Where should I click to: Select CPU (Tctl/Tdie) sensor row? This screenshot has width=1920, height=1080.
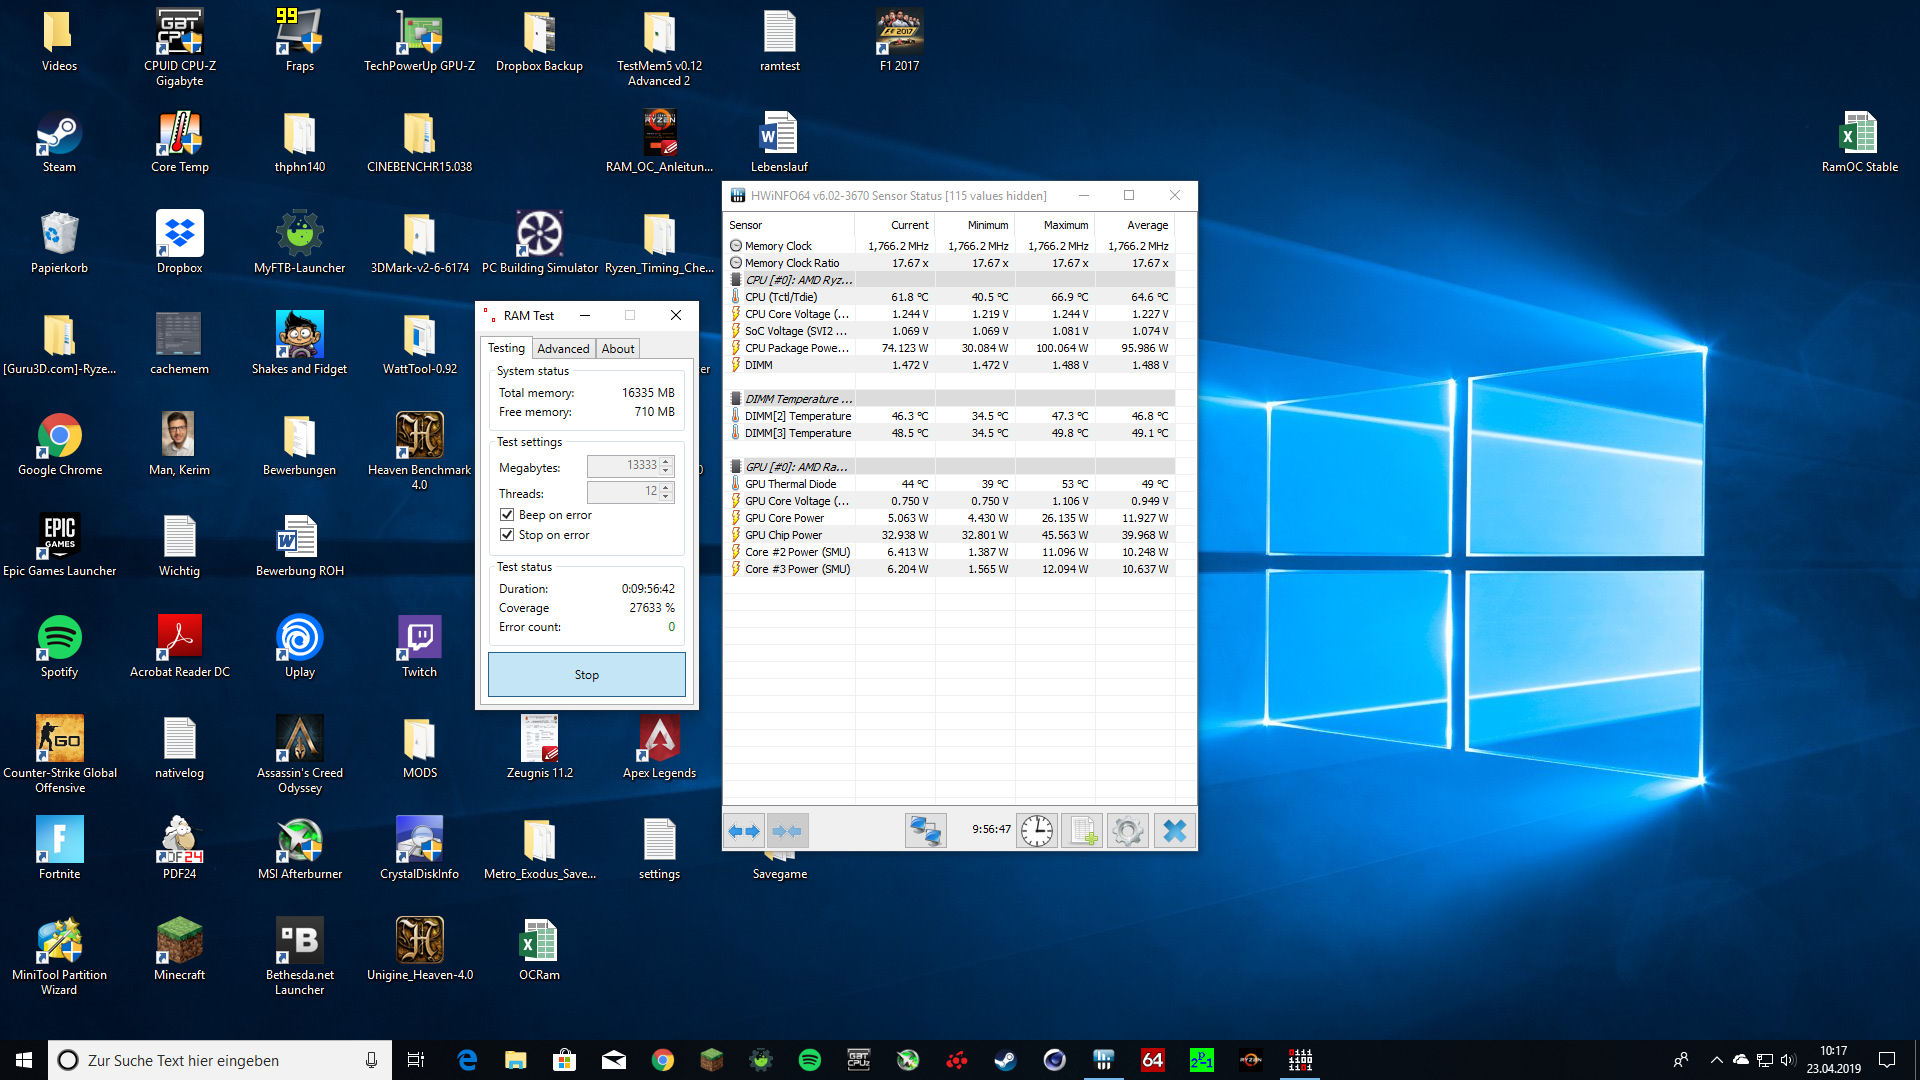[781, 297]
